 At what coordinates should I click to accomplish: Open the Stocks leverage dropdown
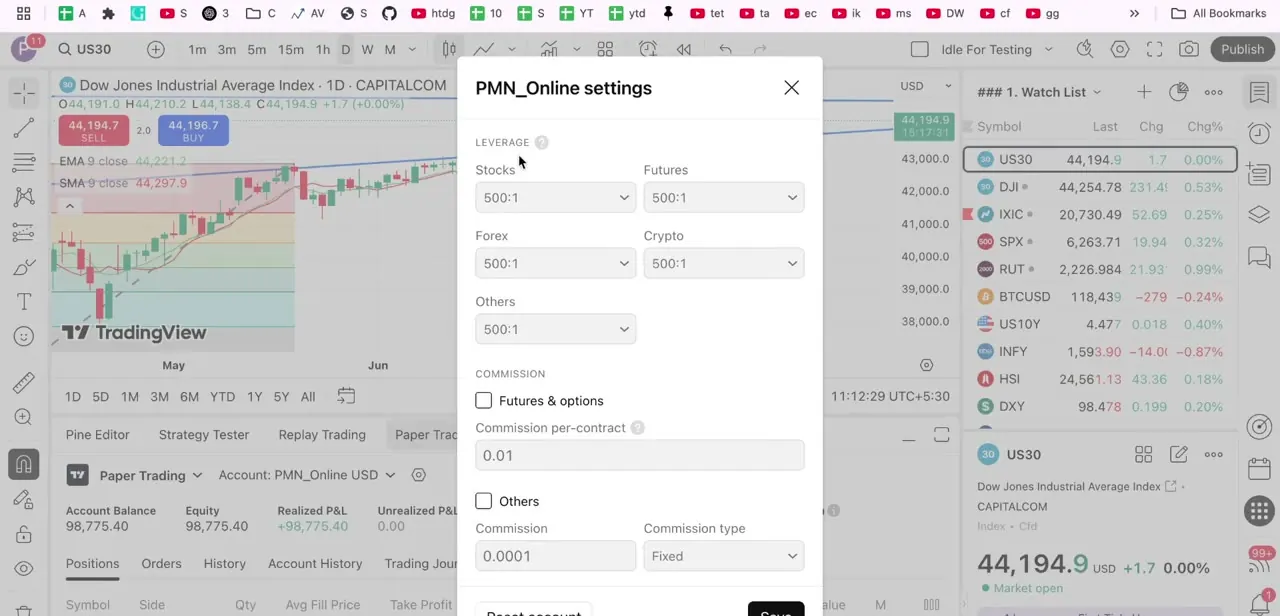[555, 198]
